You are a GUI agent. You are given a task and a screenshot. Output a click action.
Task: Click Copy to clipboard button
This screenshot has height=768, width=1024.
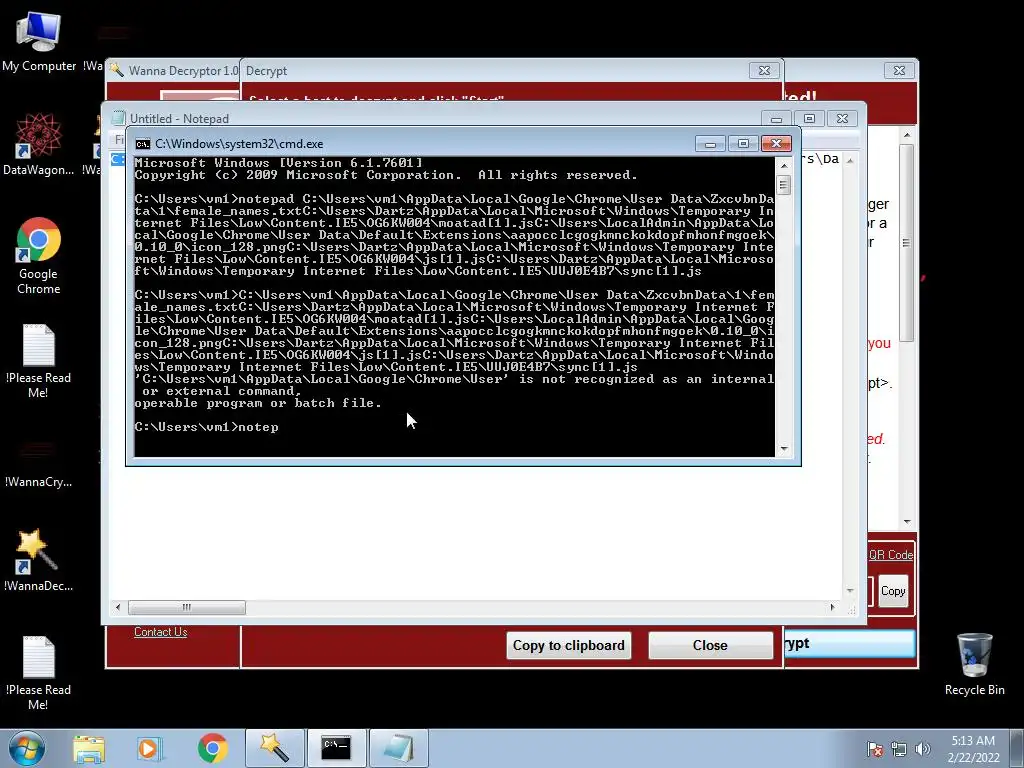pyautogui.click(x=568, y=645)
